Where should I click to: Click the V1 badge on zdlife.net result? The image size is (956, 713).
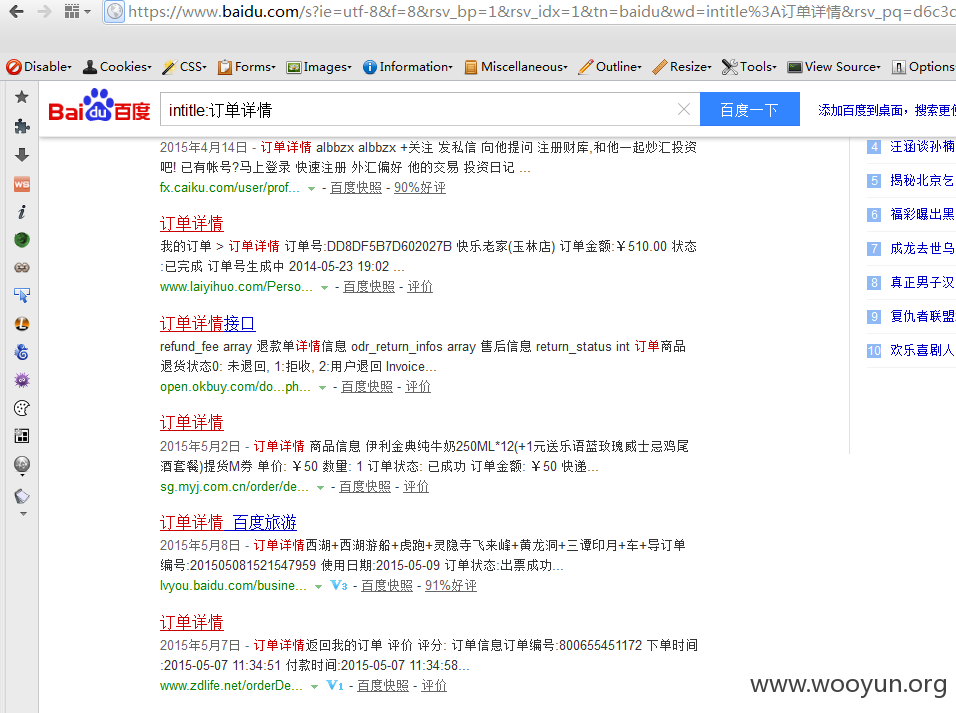tap(335, 686)
